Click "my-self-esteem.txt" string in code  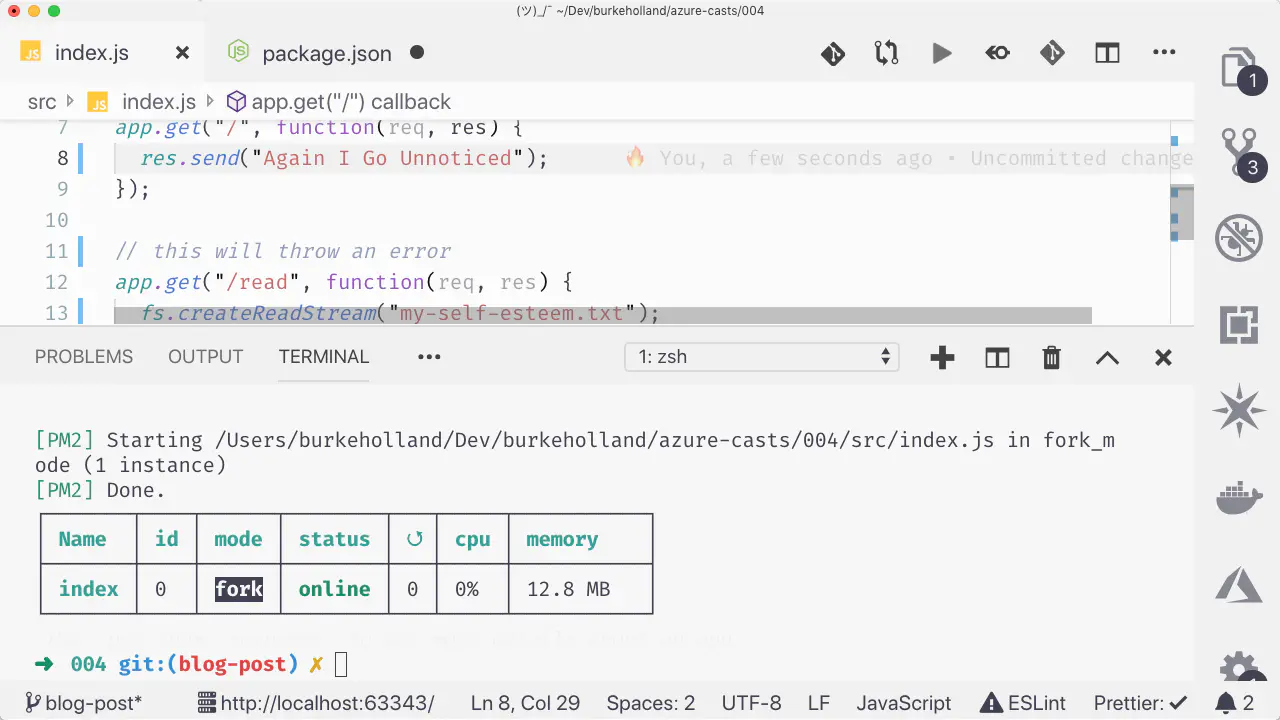coord(512,313)
